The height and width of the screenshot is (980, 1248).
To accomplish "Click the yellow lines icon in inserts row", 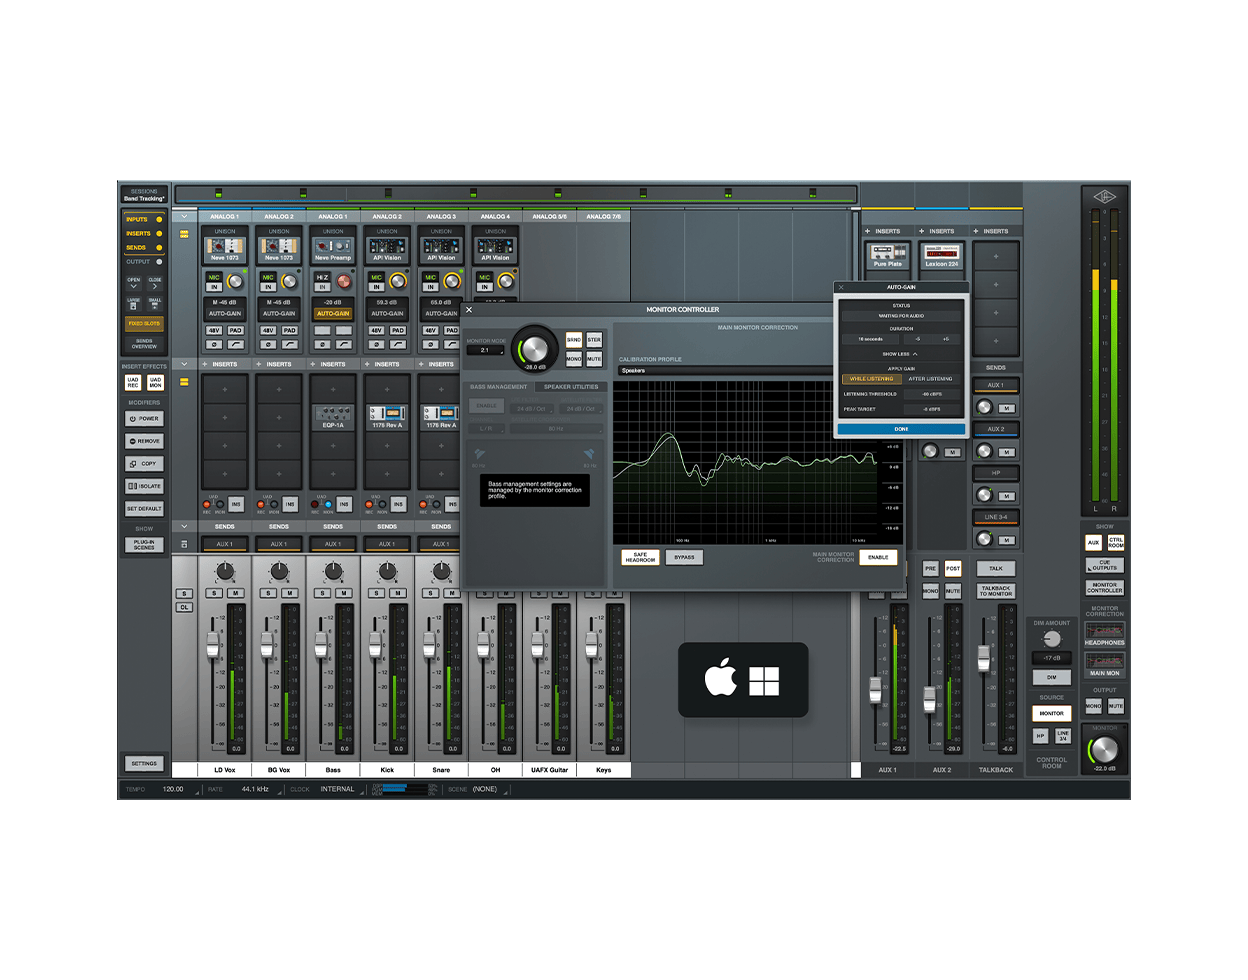I will click(184, 381).
